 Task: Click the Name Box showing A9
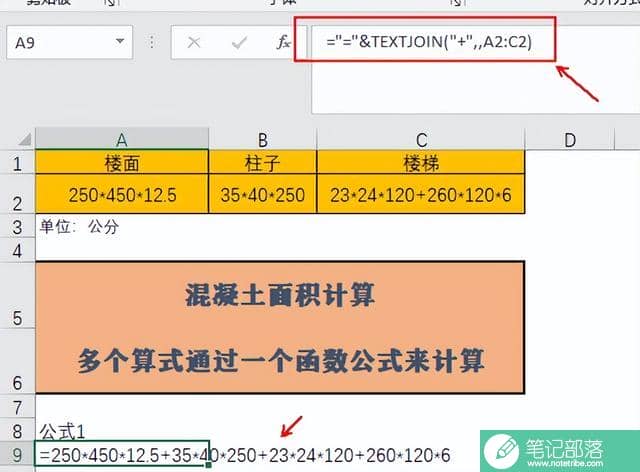tap(69, 42)
